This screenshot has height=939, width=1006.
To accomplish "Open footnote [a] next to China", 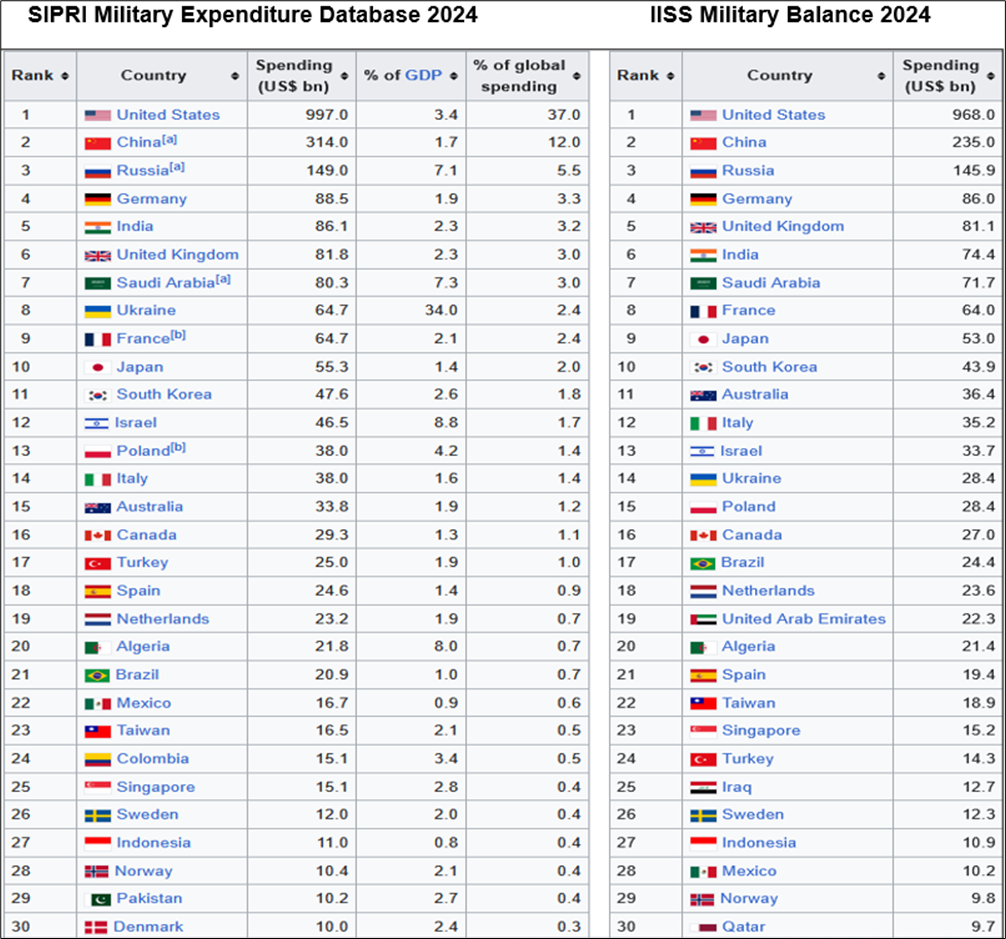I will tap(169, 139).
